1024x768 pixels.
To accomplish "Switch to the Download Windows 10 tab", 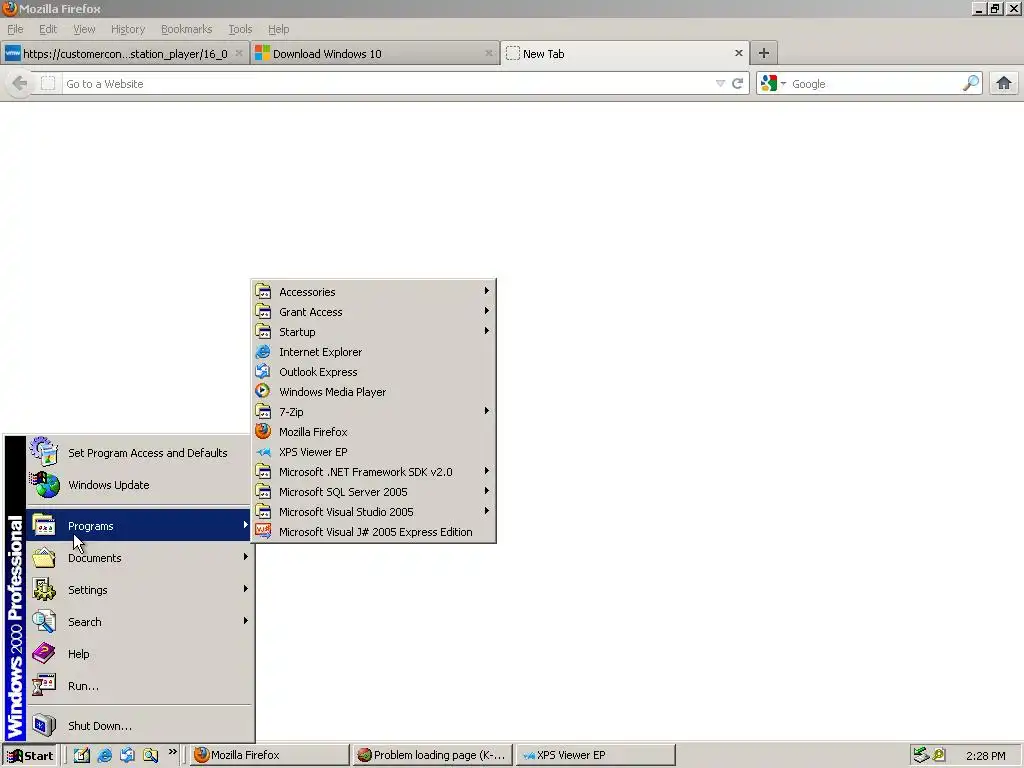I will tap(374, 54).
